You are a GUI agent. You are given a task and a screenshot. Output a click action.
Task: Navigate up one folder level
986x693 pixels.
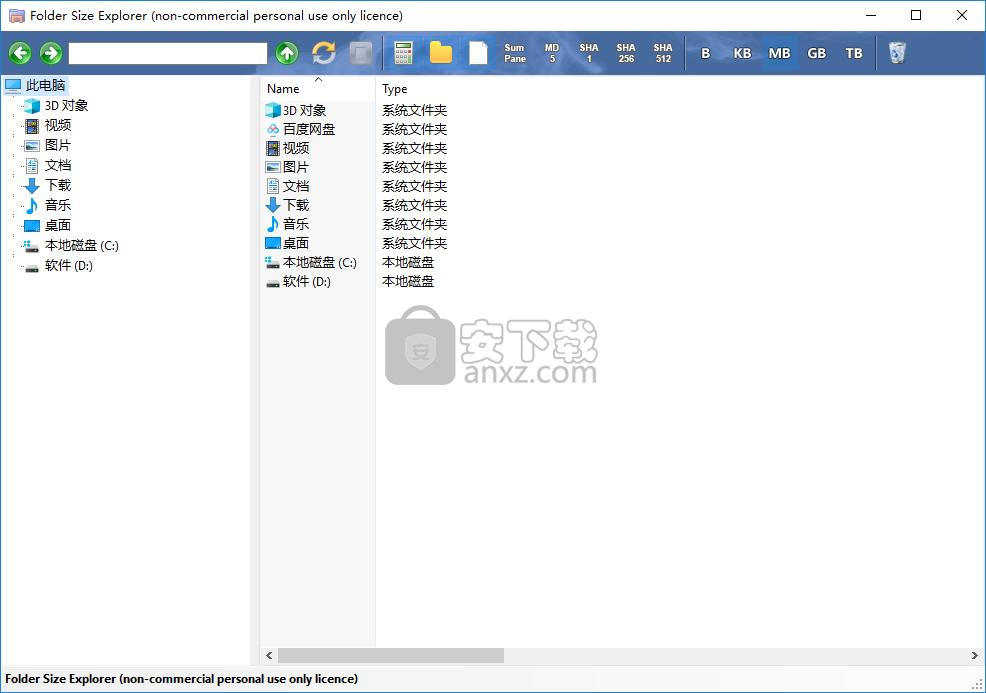287,53
